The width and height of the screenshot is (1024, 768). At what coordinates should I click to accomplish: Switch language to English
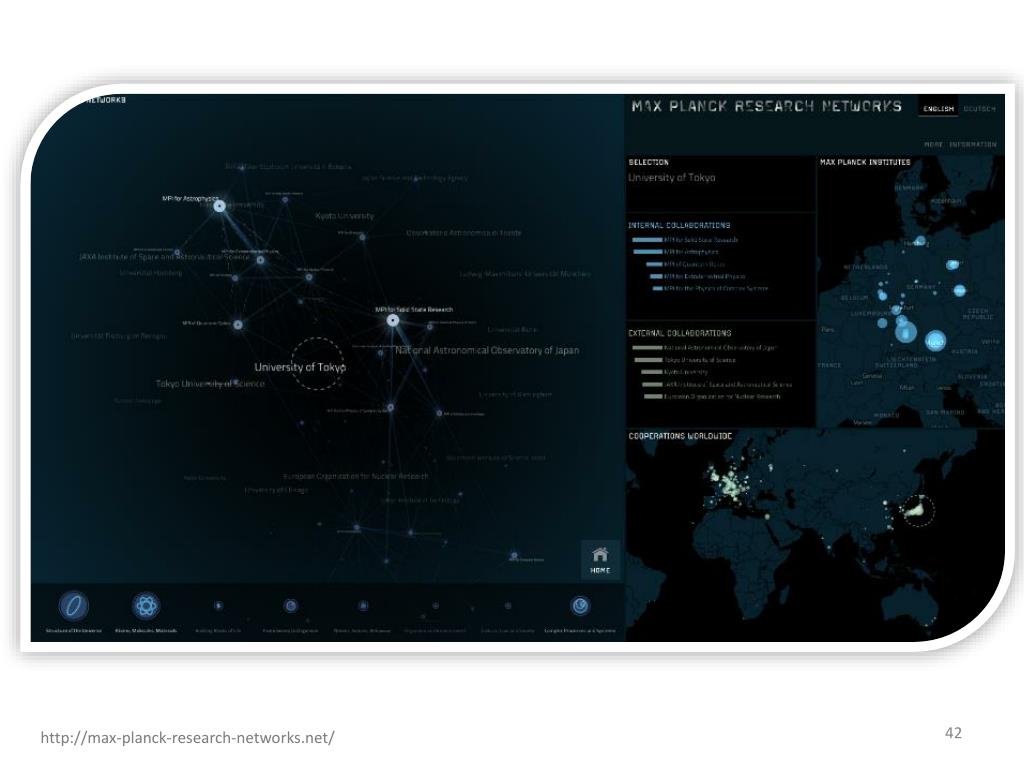pos(938,108)
